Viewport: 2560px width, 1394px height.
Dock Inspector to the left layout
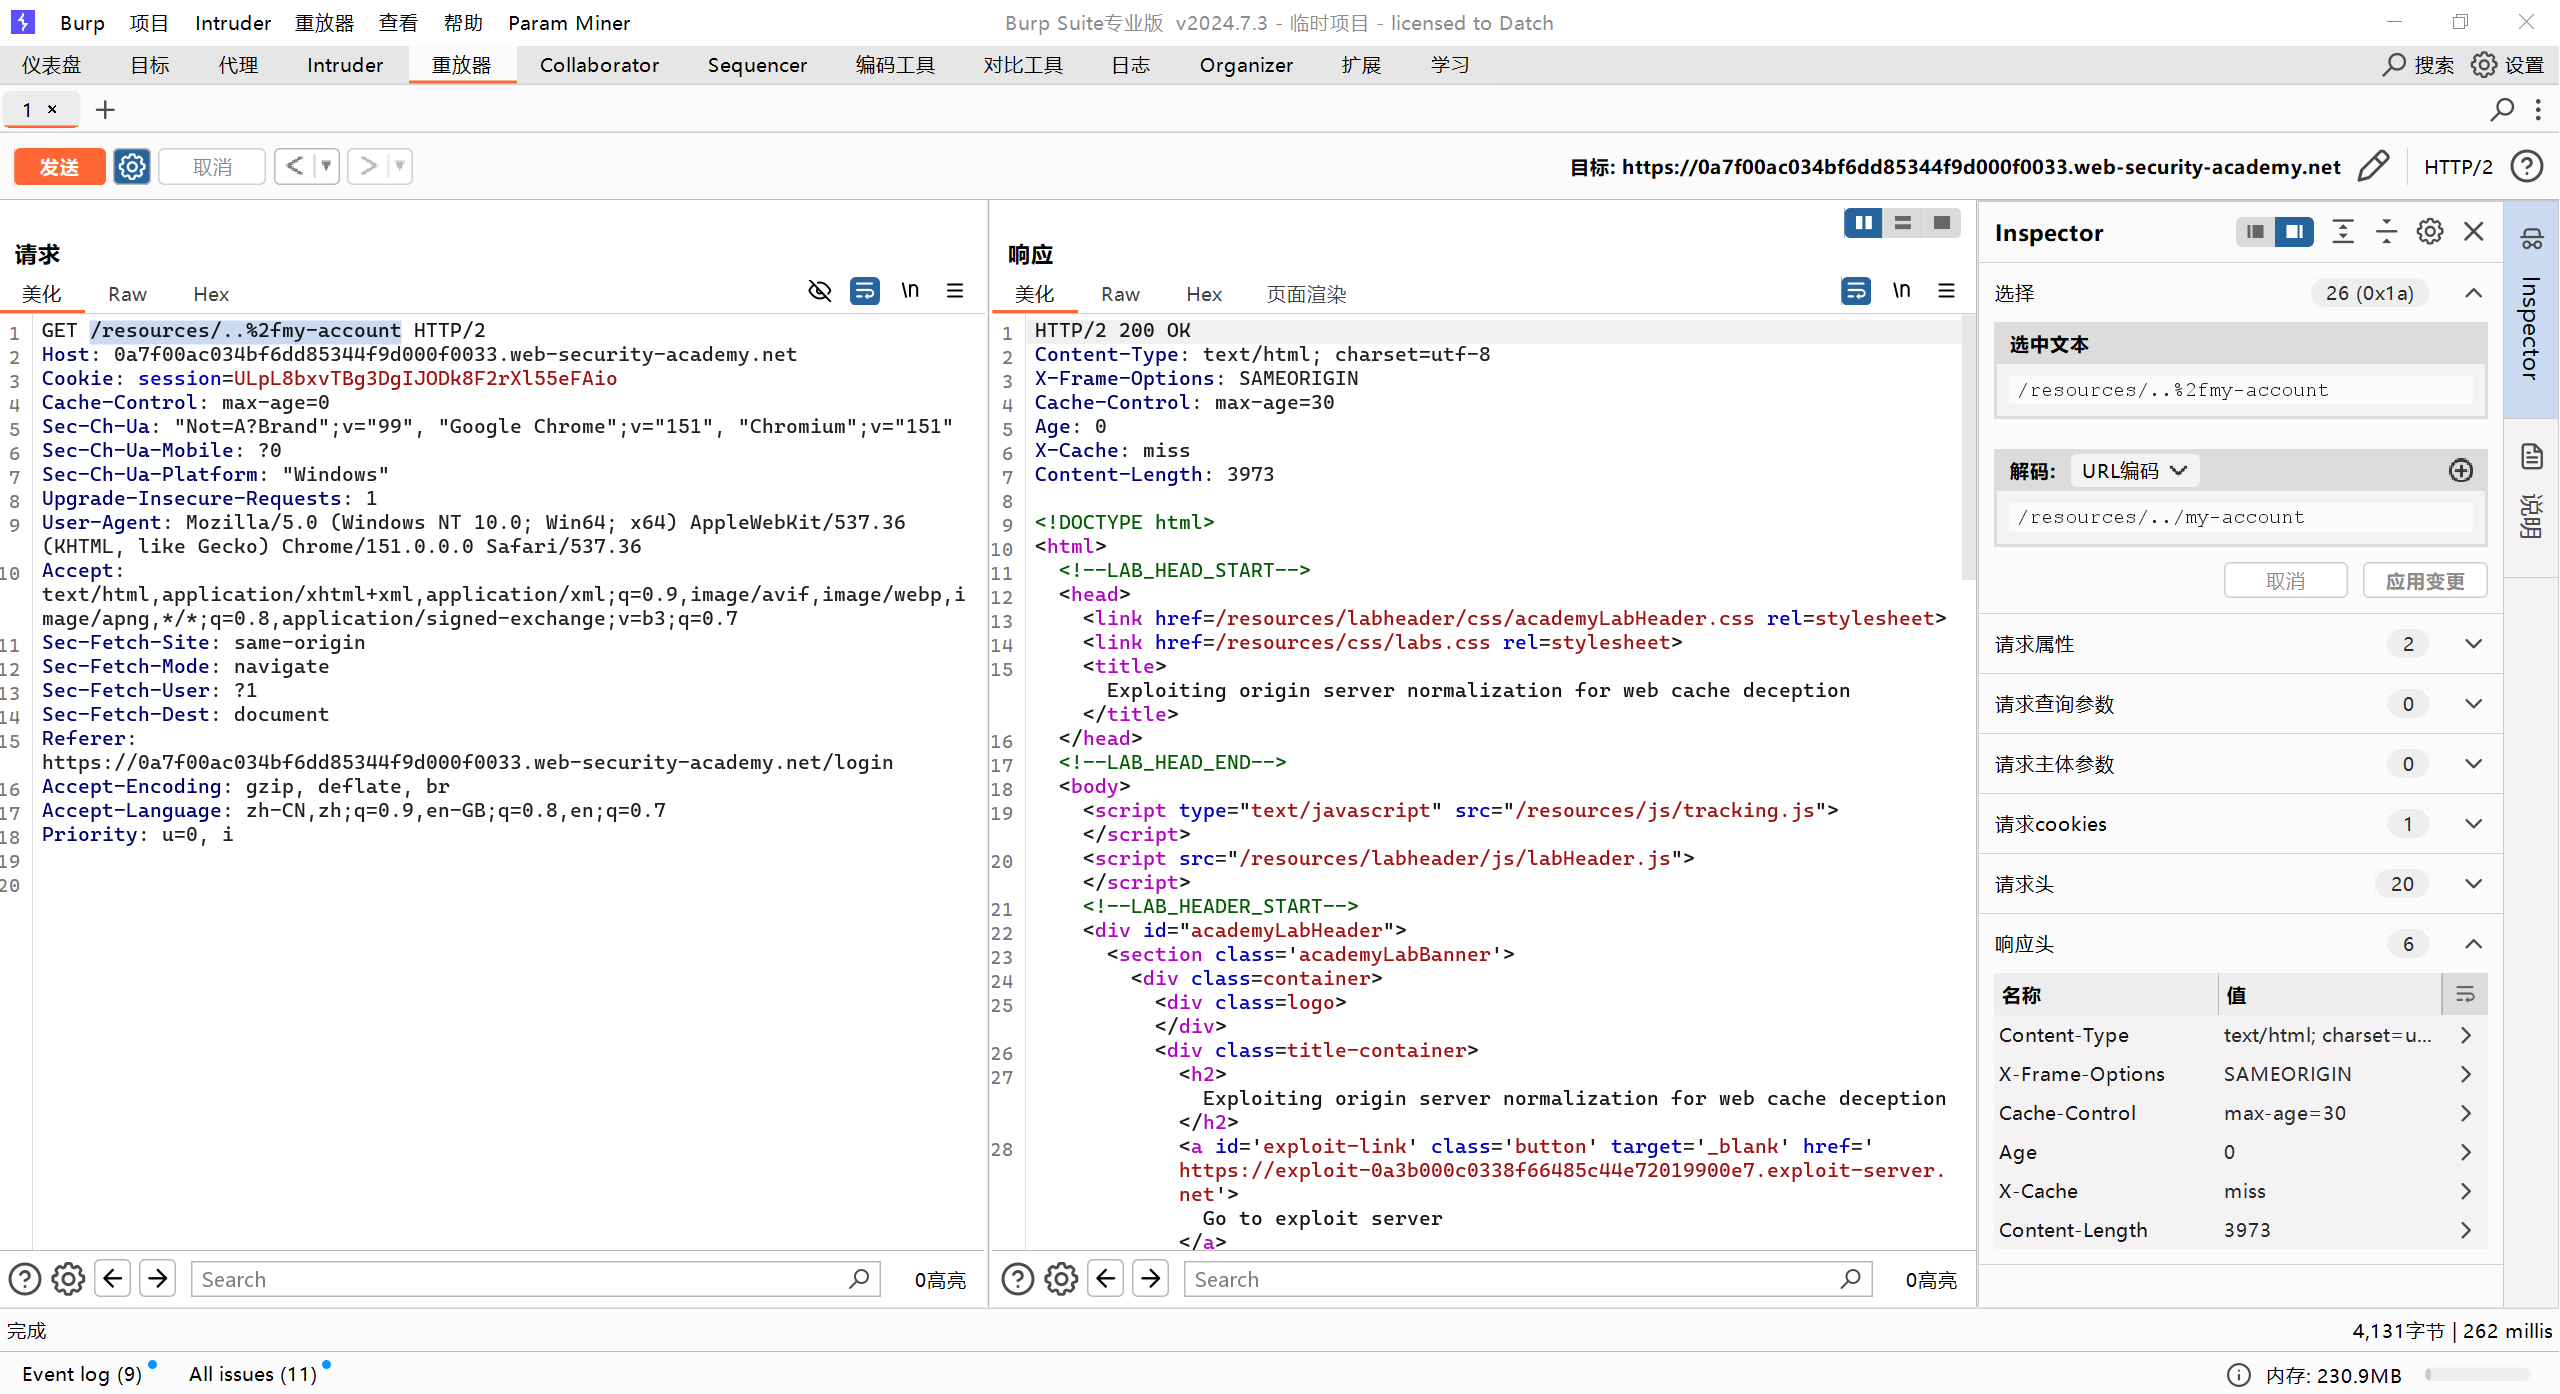(2255, 232)
